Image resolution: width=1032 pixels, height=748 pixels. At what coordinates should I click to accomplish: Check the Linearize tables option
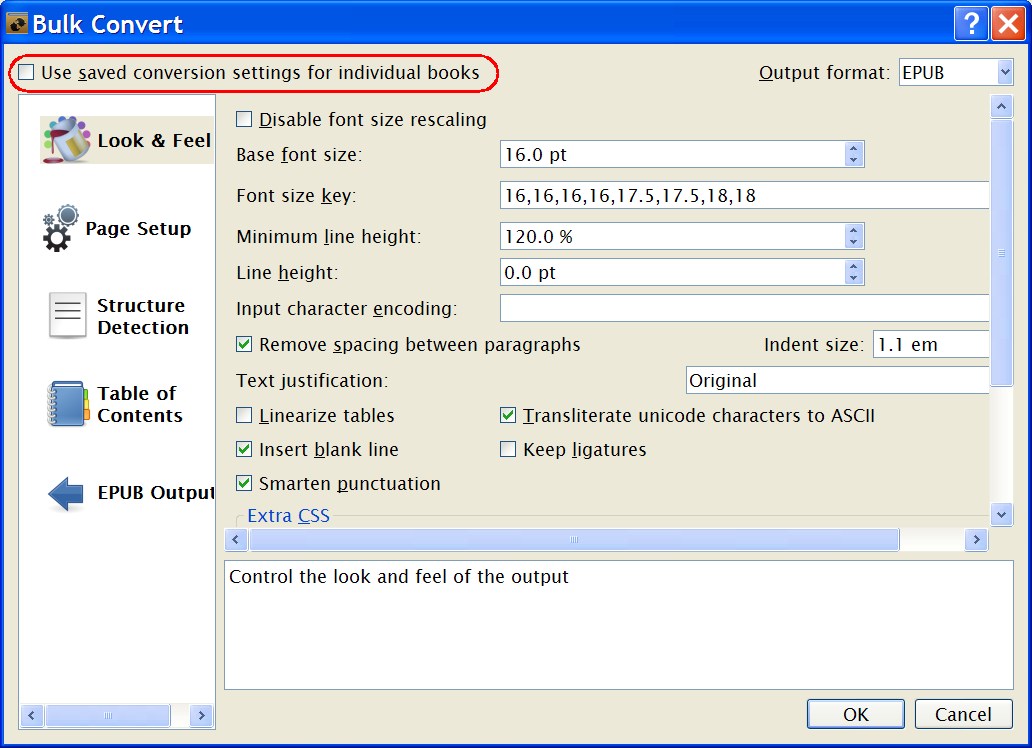click(244, 415)
